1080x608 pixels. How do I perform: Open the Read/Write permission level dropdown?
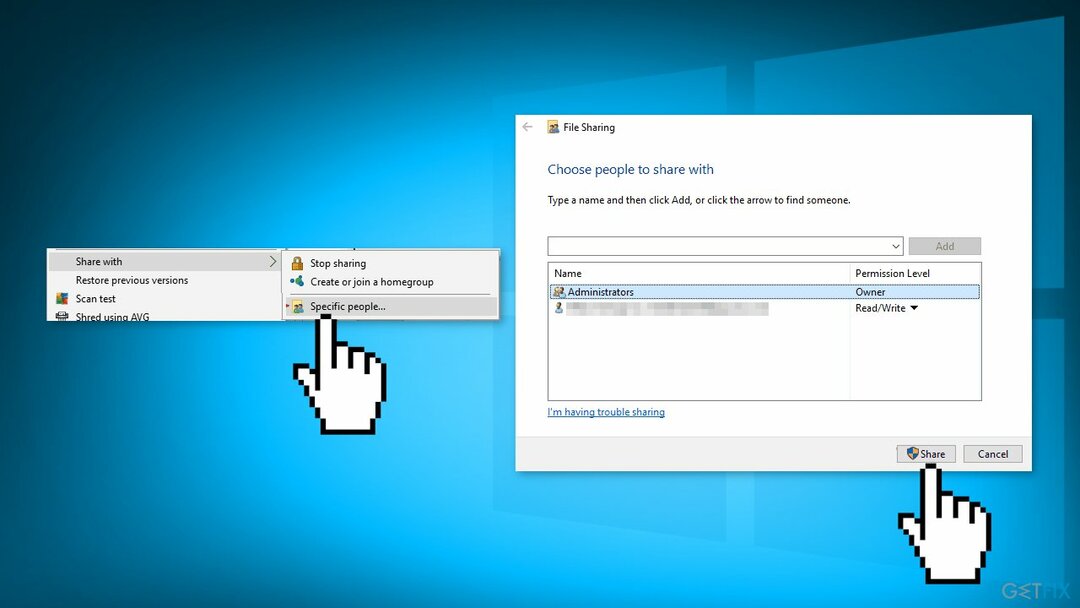coord(913,308)
